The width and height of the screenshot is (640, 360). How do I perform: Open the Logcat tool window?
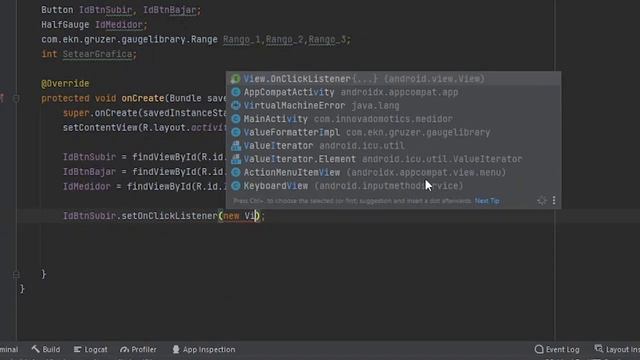[x=91, y=349]
